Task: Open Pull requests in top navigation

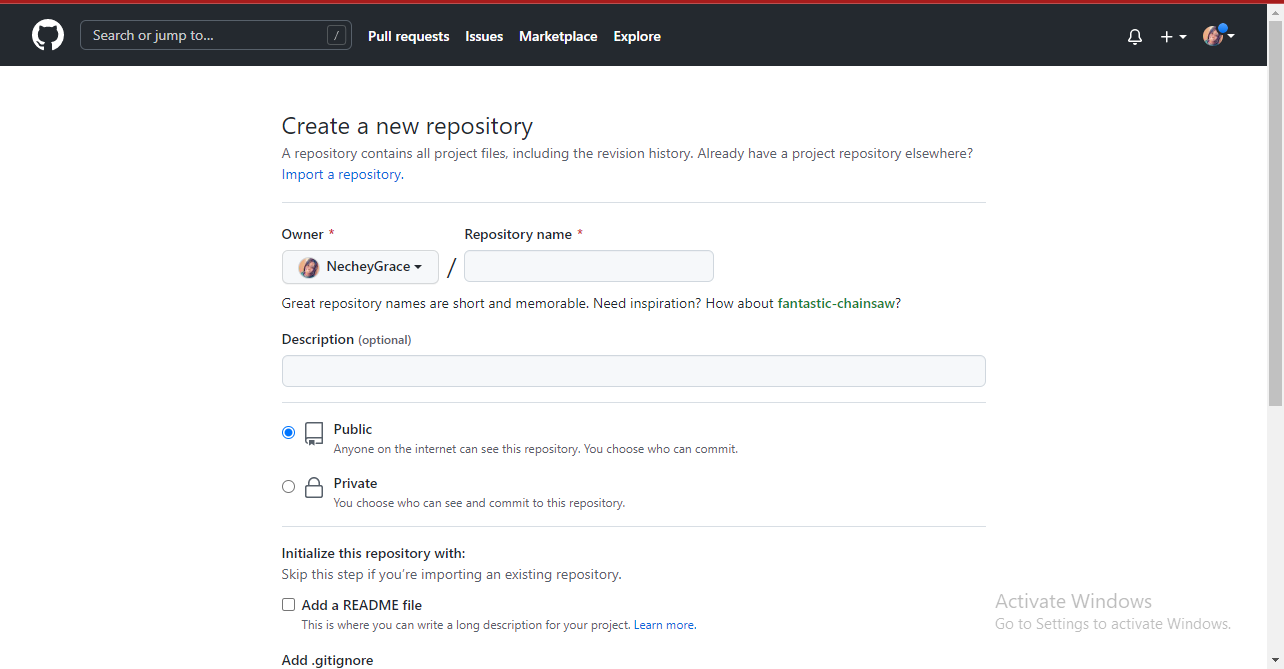Action: [x=408, y=36]
